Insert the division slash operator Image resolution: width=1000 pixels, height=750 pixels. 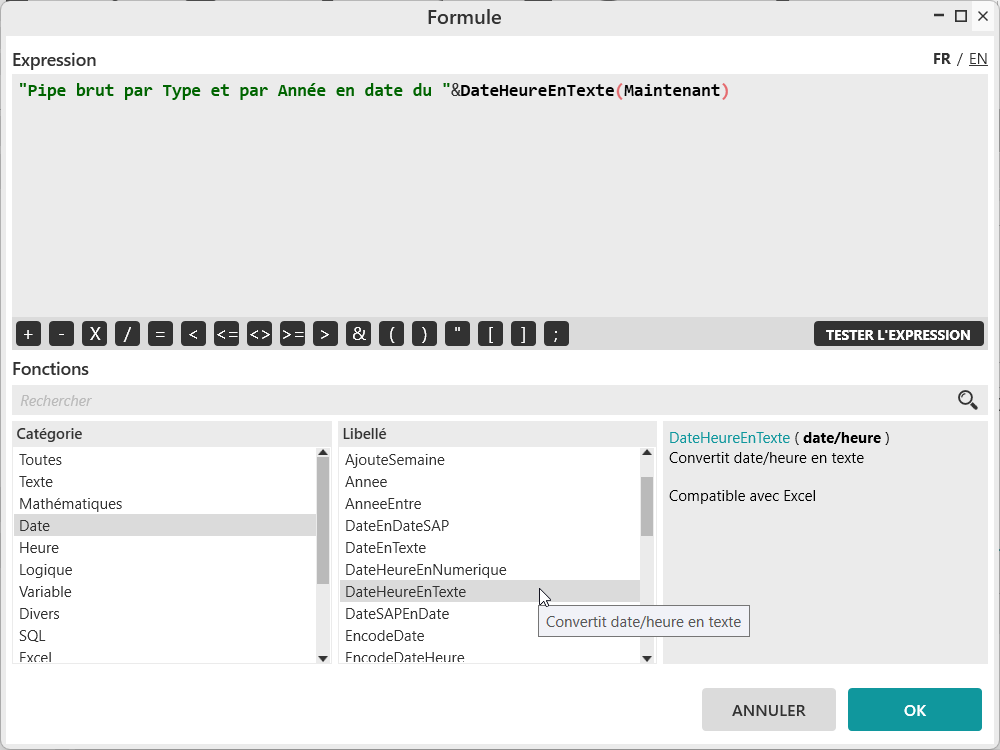127,334
